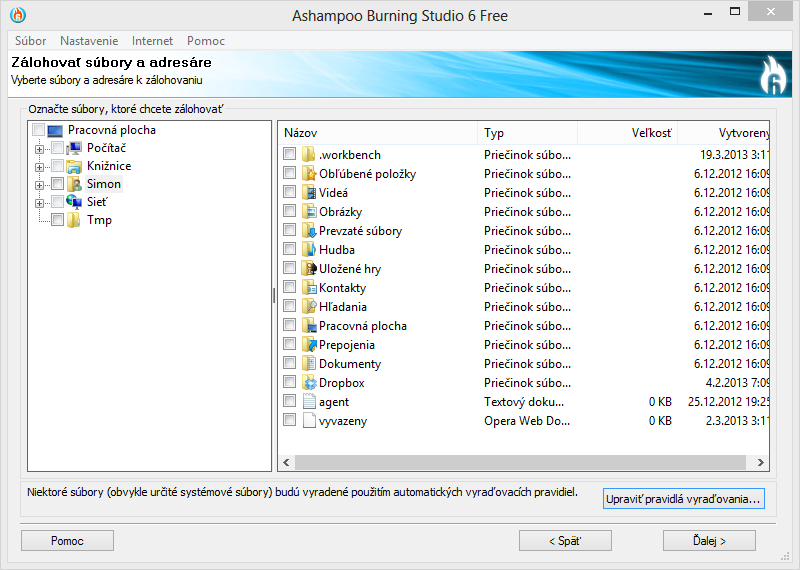The width and height of the screenshot is (800, 570).
Task: Check the Pracovná plocha tree checkbox
Action: pos(38,130)
